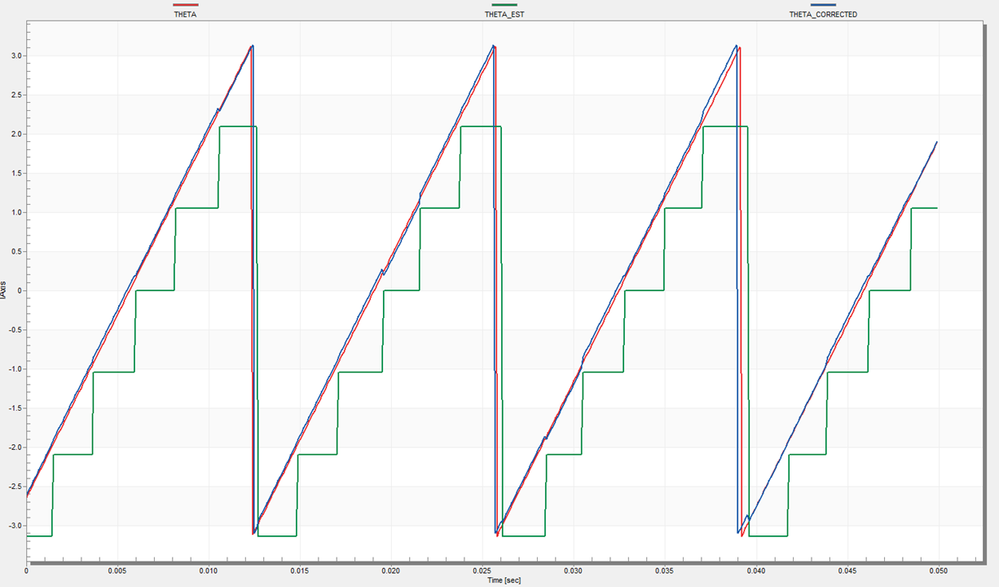999x587 pixels.
Task: Click the 0.035 tick on the time axis
Action: click(x=665, y=571)
